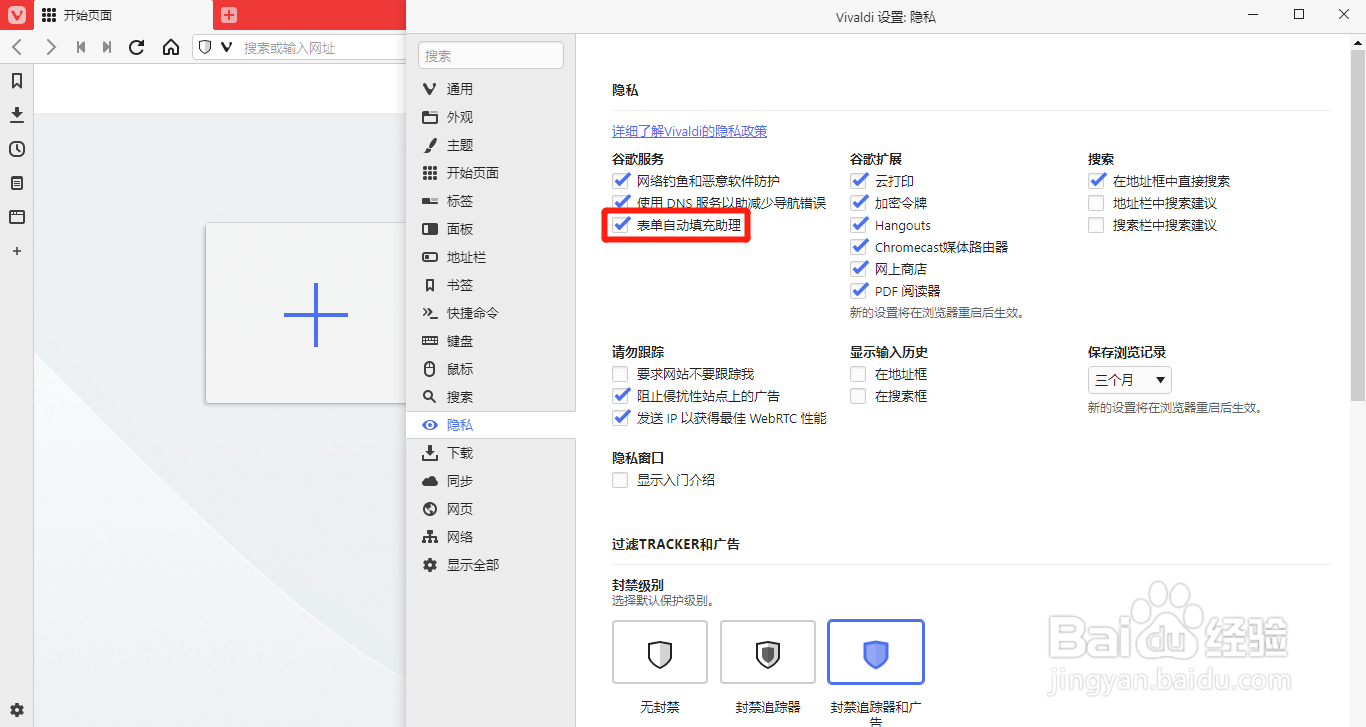The width and height of the screenshot is (1366, 727).
Task: Open the Notes panel icon
Action: (17, 183)
